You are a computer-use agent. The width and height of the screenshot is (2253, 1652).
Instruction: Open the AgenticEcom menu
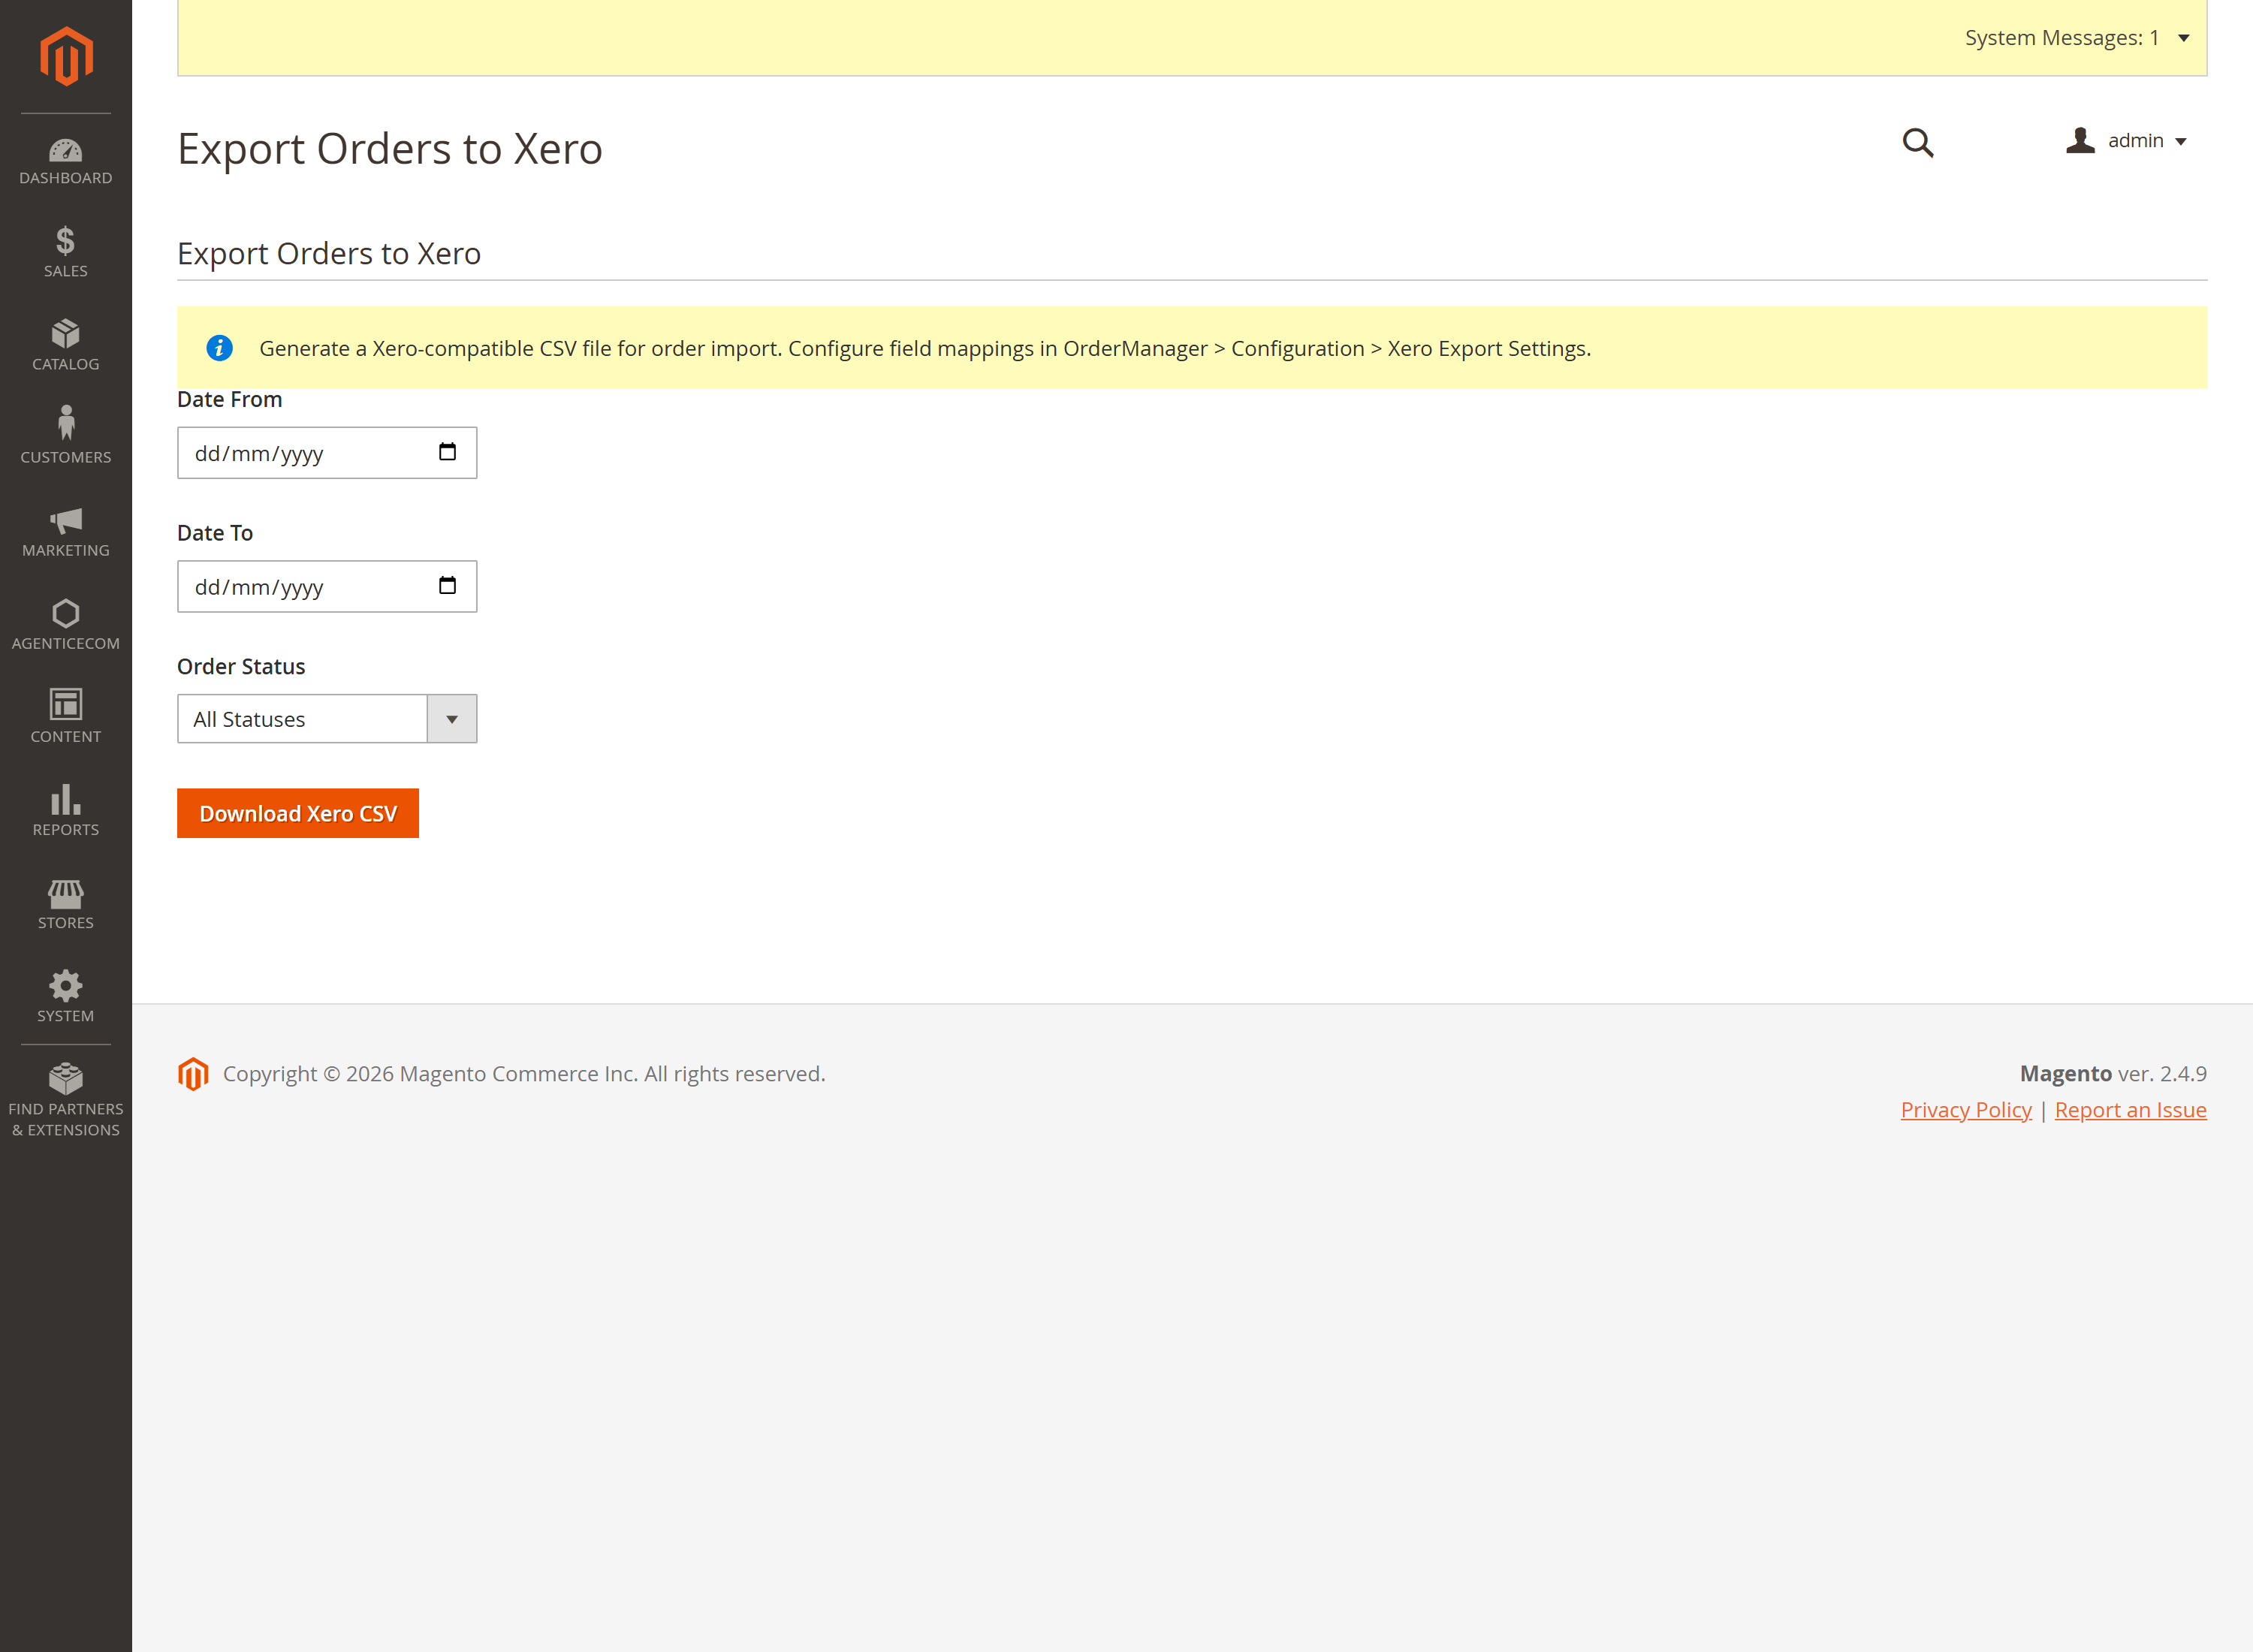[66, 624]
